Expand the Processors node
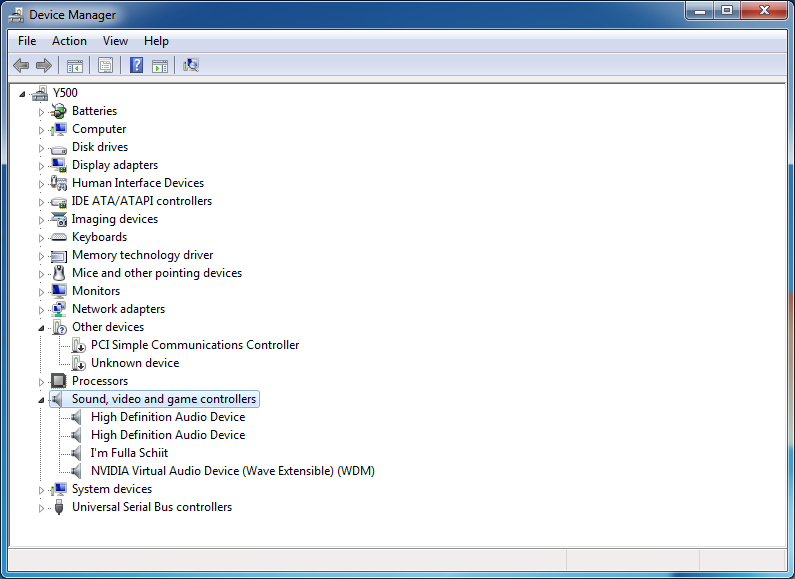This screenshot has width=795, height=579. [41, 382]
